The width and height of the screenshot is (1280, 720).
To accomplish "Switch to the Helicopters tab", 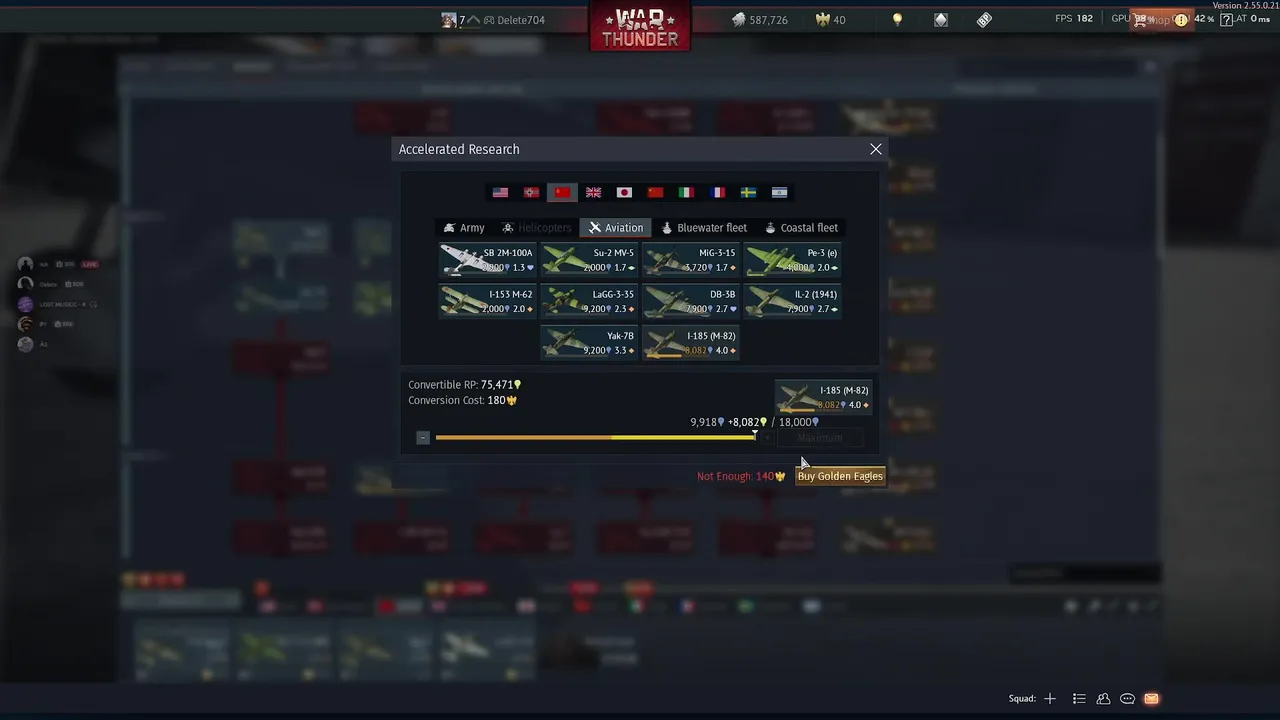I will (x=536, y=228).
